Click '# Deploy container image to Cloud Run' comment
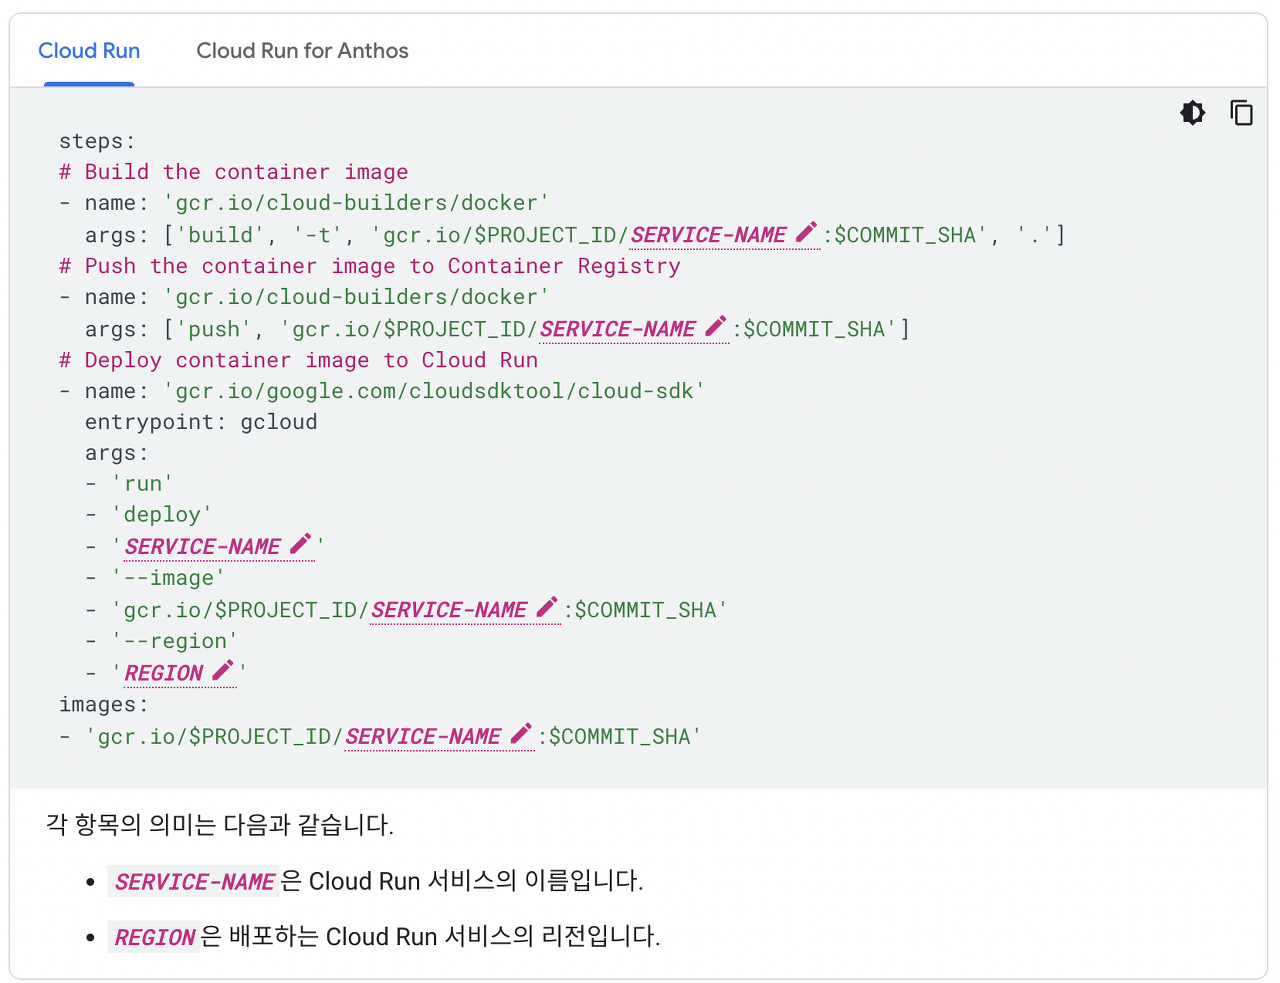The height and width of the screenshot is (983, 1280). point(299,360)
